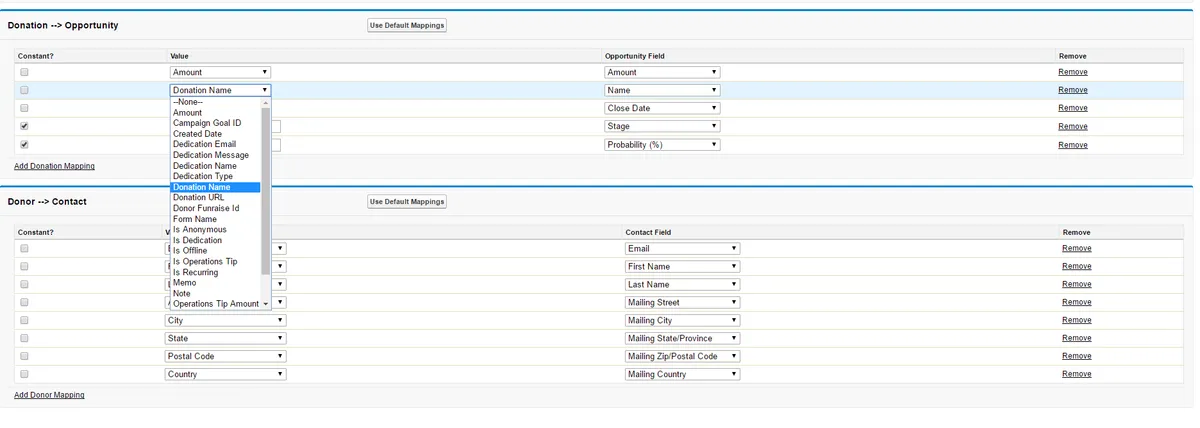The height and width of the screenshot is (428, 1200).
Task: Choose Memo from the dropdown list
Action: coord(215,283)
